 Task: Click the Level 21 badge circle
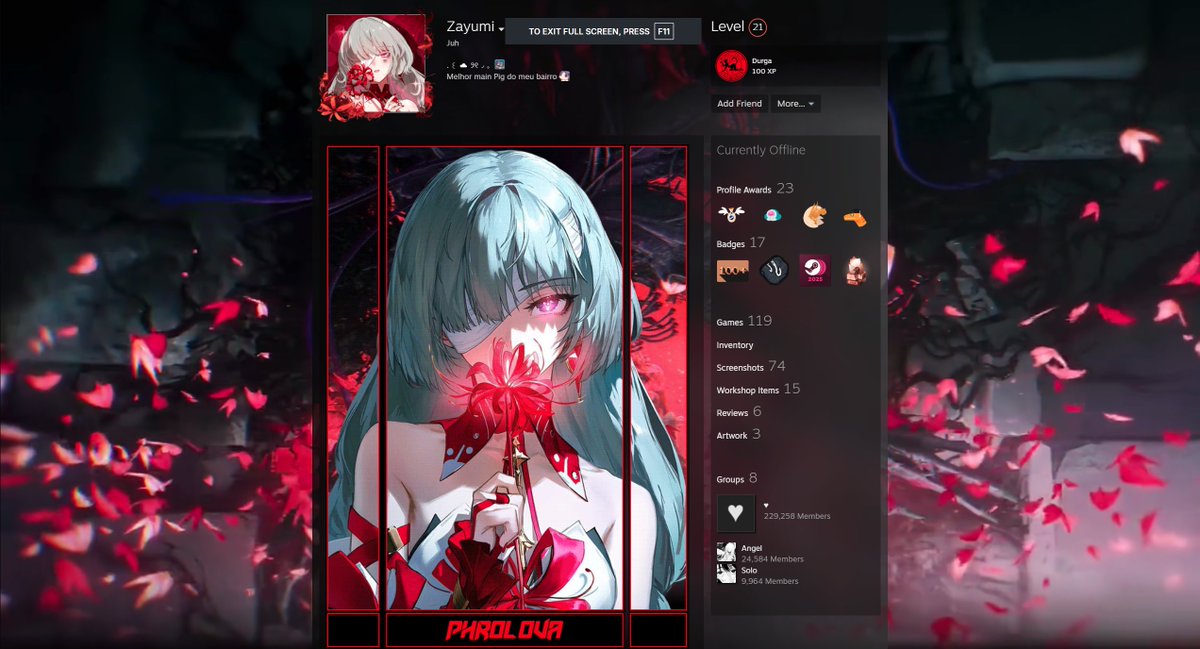pos(757,27)
